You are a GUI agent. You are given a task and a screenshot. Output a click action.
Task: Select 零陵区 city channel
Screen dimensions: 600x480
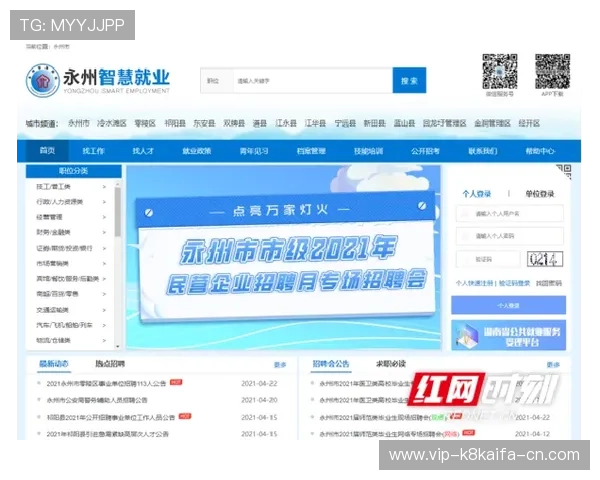click(x=145, y=123)
